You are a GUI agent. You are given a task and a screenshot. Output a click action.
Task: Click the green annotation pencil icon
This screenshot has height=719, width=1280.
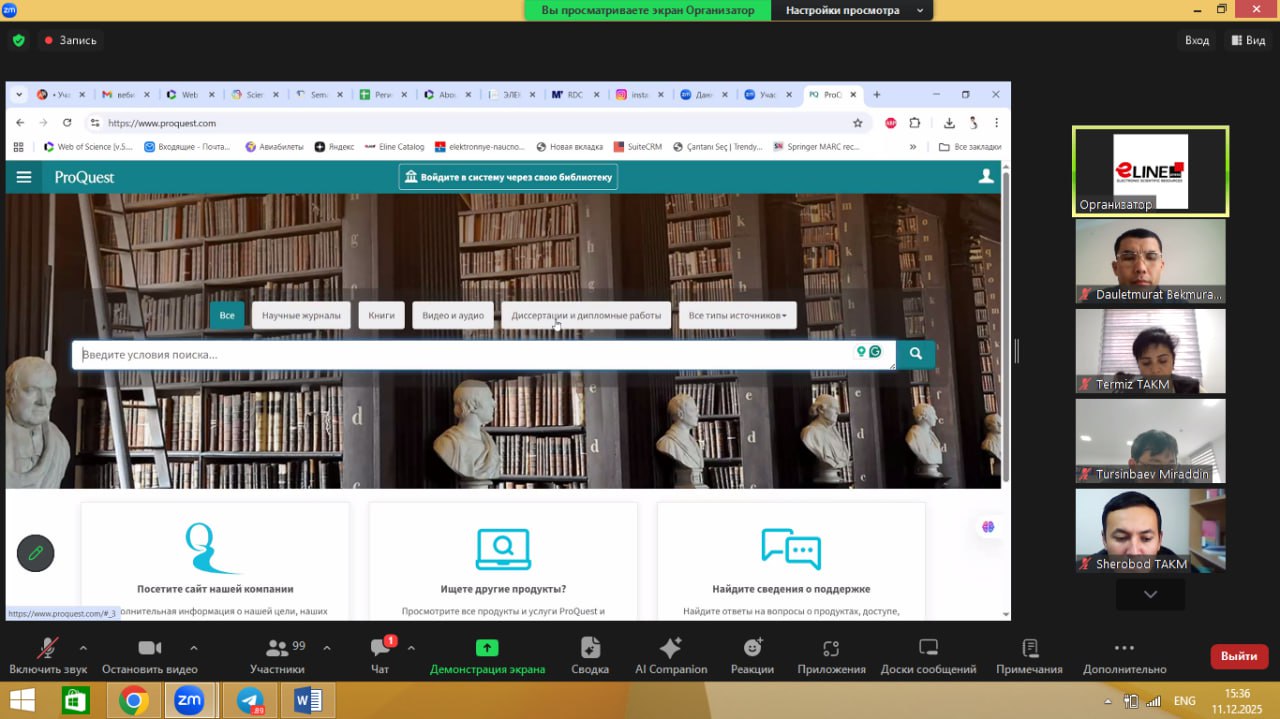point(36,553)
